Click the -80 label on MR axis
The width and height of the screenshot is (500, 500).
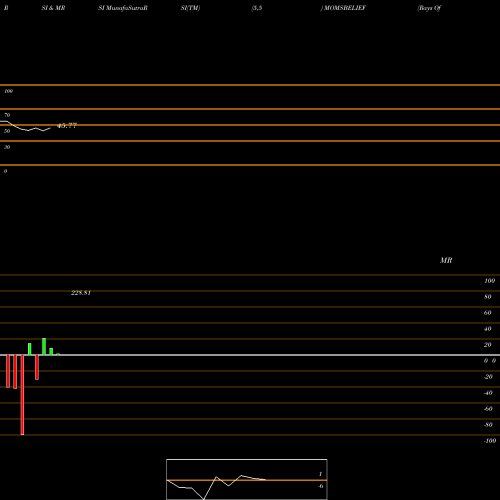(488, 425)
